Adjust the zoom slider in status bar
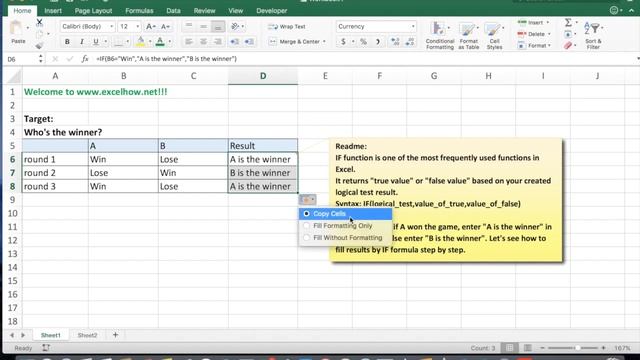 (x=578, y=348)
